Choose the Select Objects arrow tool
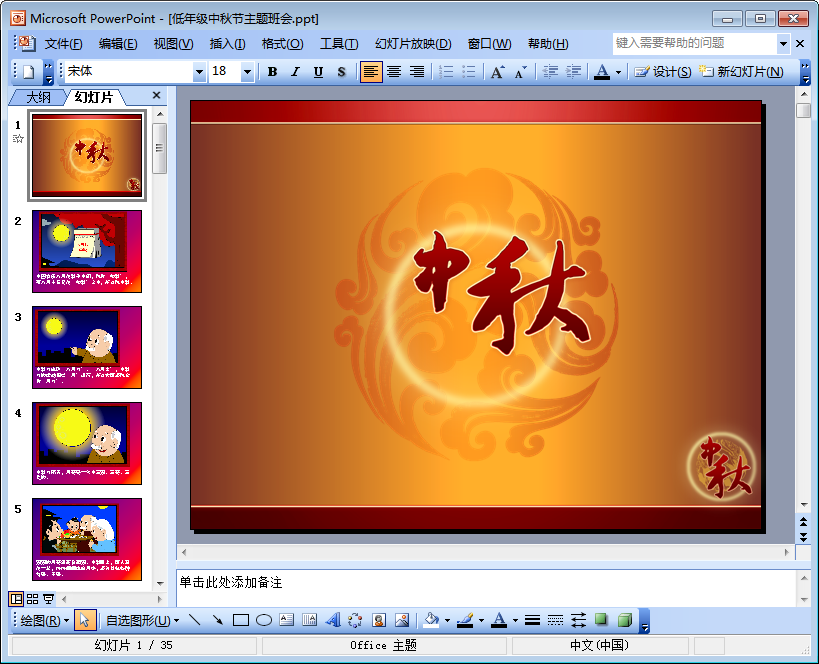 (84, 620)
